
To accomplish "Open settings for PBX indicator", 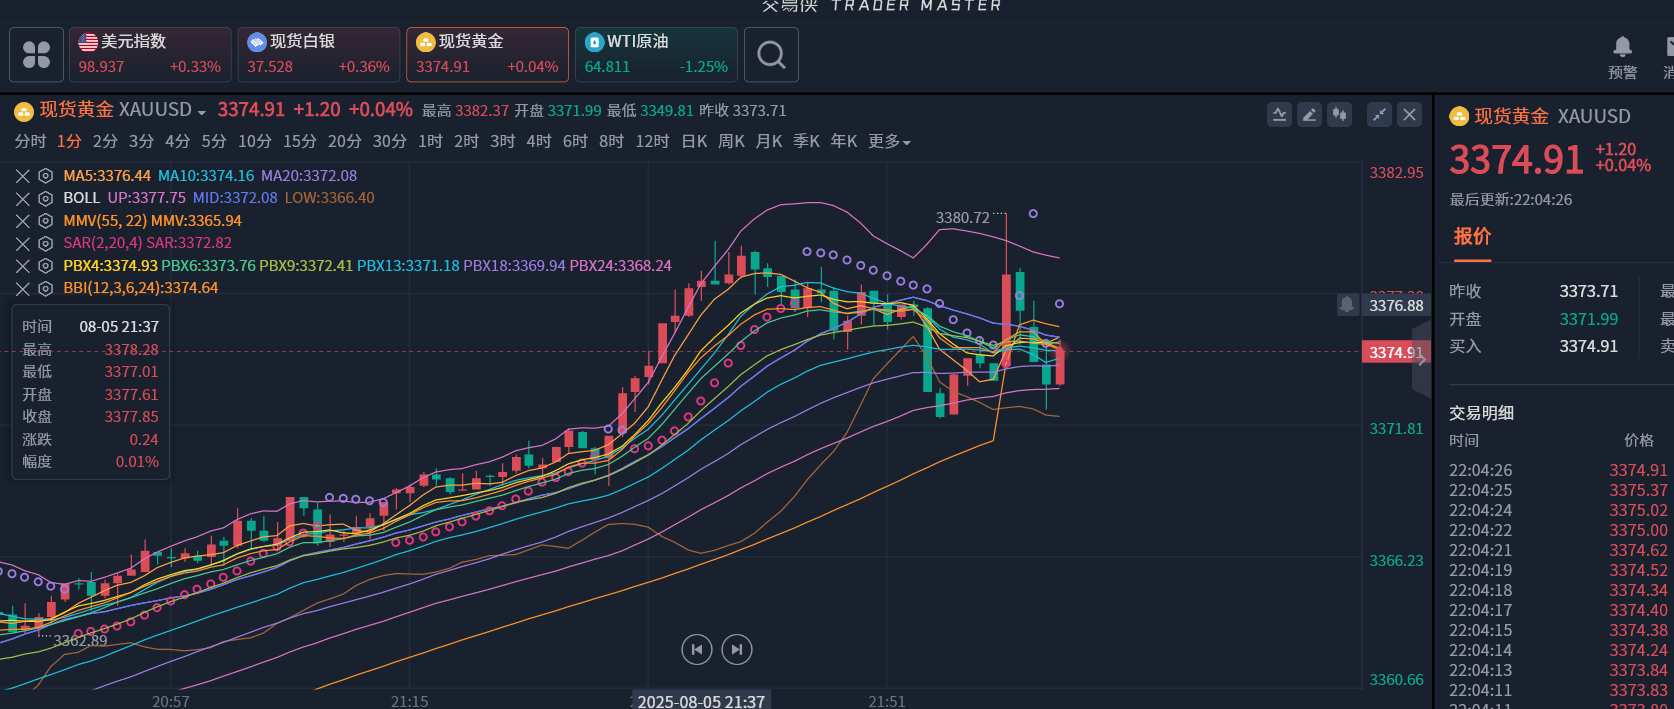I will pos(45,266).
